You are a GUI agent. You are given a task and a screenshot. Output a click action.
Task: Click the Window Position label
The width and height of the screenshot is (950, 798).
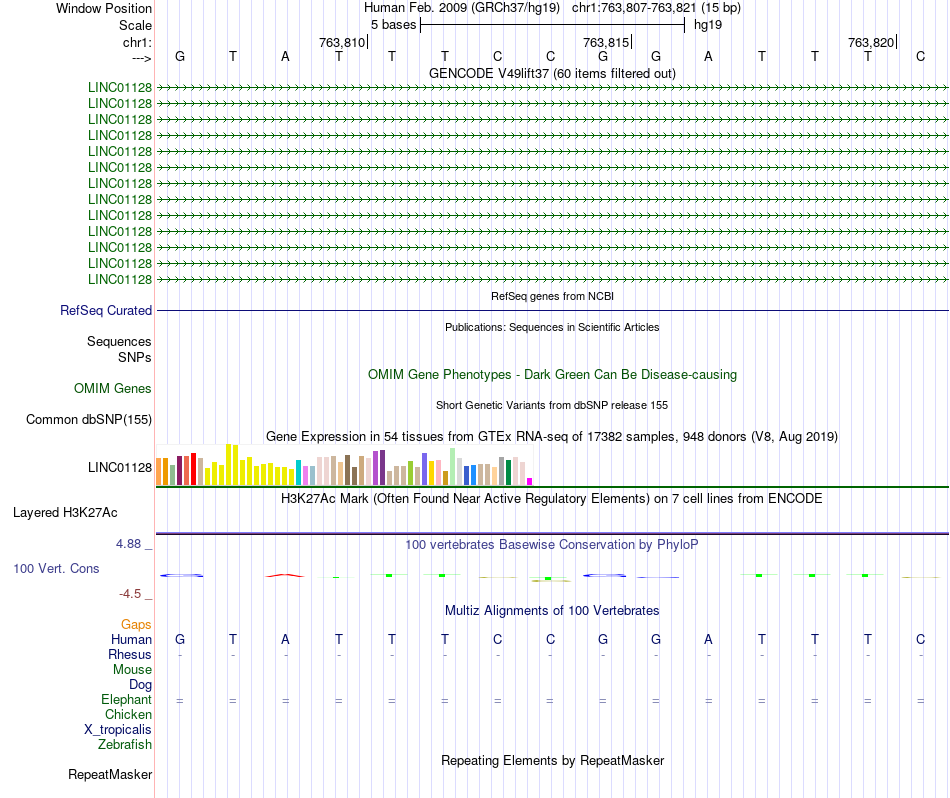coord(104,8)
